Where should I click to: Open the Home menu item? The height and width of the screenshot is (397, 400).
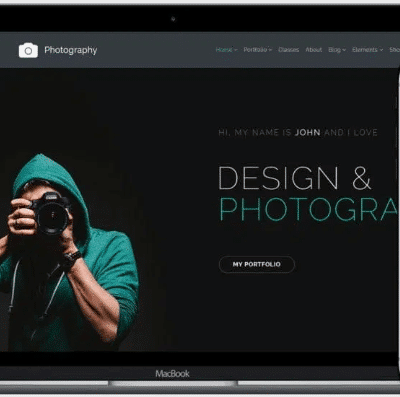[224, 50]
